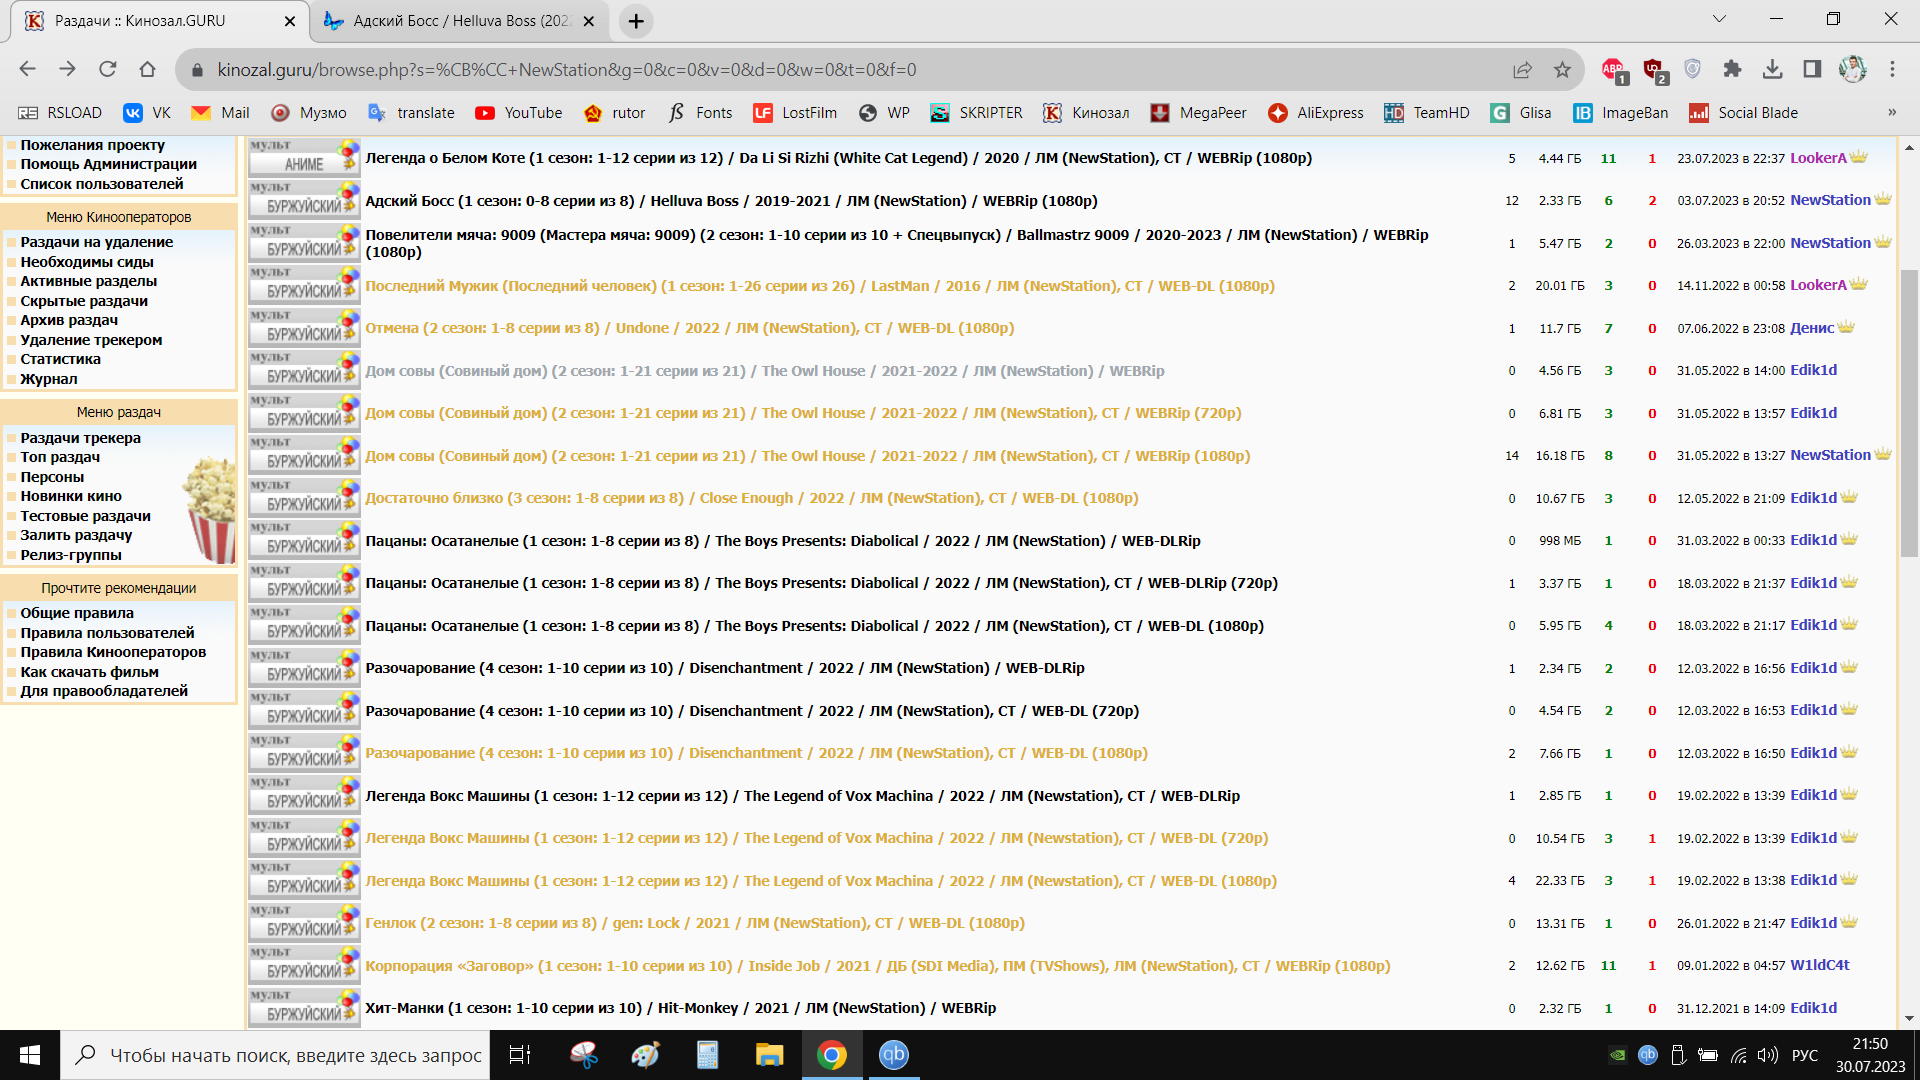Show all bookmarks overflow chevron
Viewport: 1920px width, 1080px height.
(x=1892, y=112)
